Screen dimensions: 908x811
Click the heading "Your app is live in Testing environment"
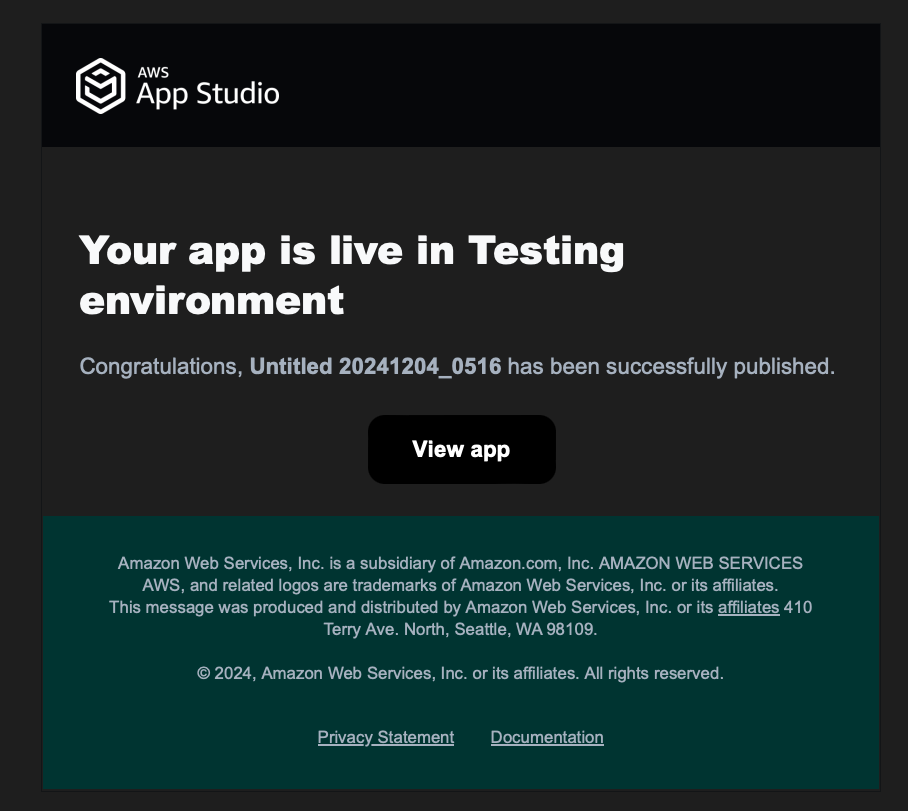pyautogui.click(x=352, y=275)
